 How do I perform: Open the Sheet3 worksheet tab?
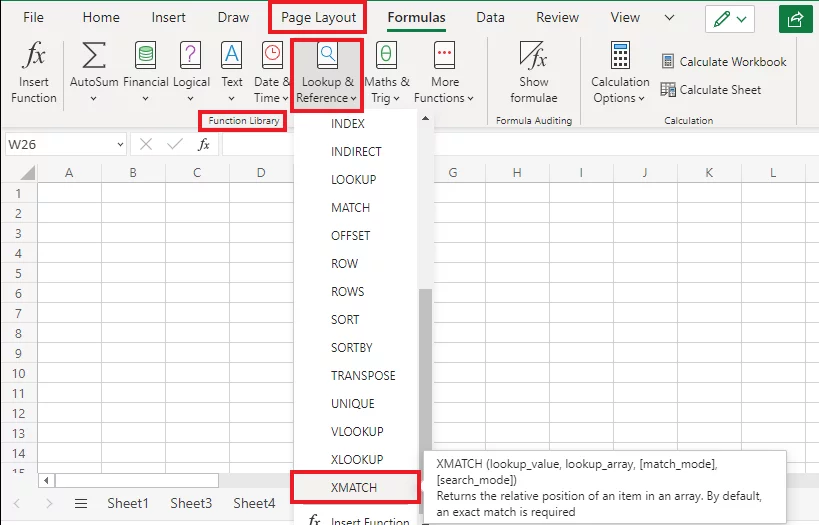[191, 504]
